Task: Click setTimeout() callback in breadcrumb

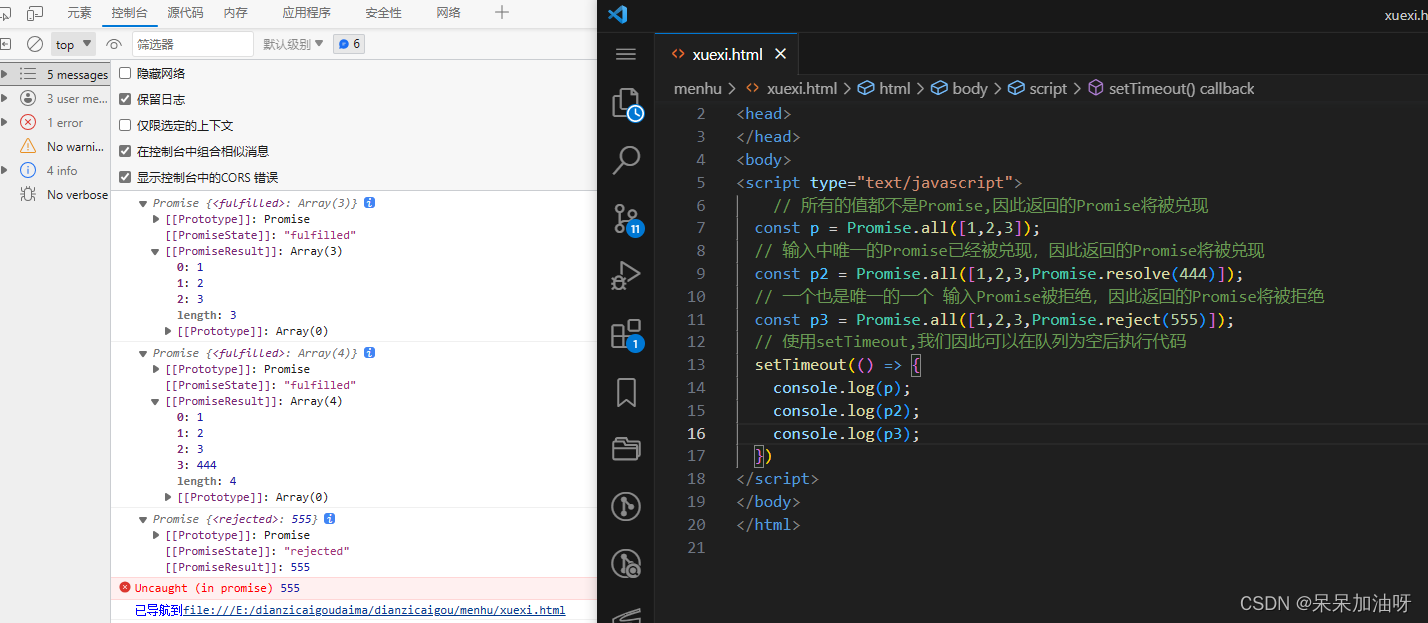Action: [x=1181, y=88]
